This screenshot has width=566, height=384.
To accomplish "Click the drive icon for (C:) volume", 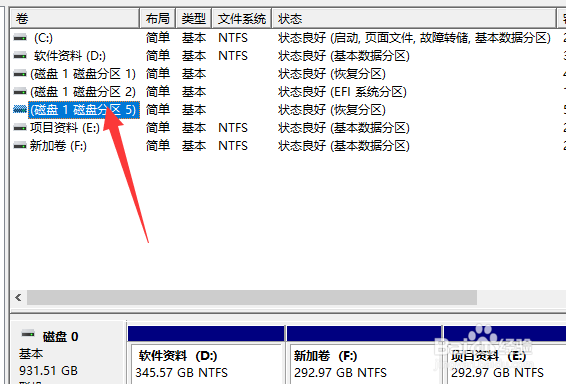I will (x=20, y=38).
